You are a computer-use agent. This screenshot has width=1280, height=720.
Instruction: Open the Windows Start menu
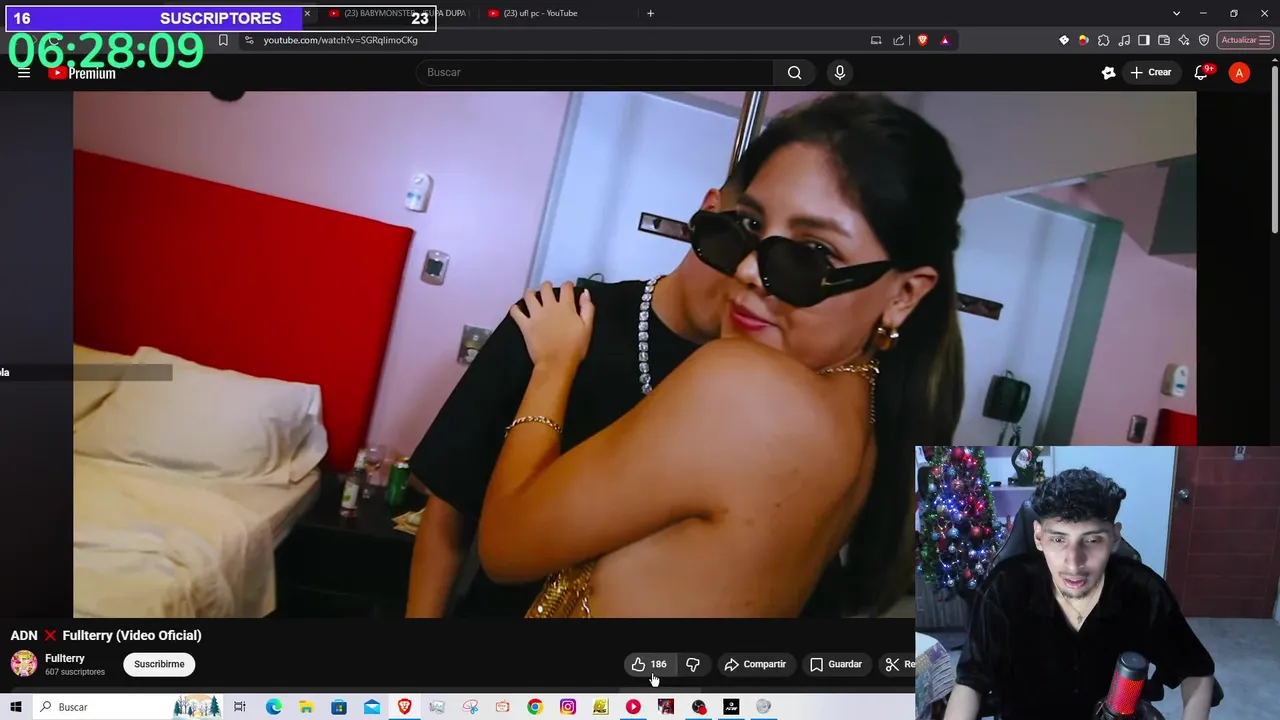pyautogui.click(x=16, y=707)
